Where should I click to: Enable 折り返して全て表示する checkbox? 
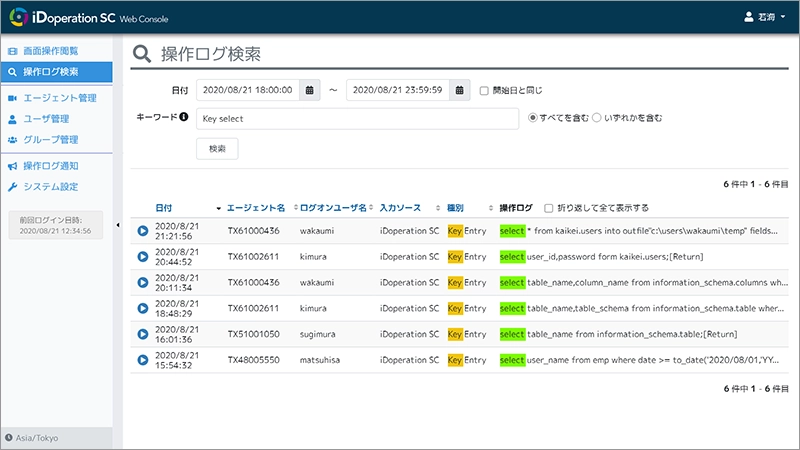[547, 208]
